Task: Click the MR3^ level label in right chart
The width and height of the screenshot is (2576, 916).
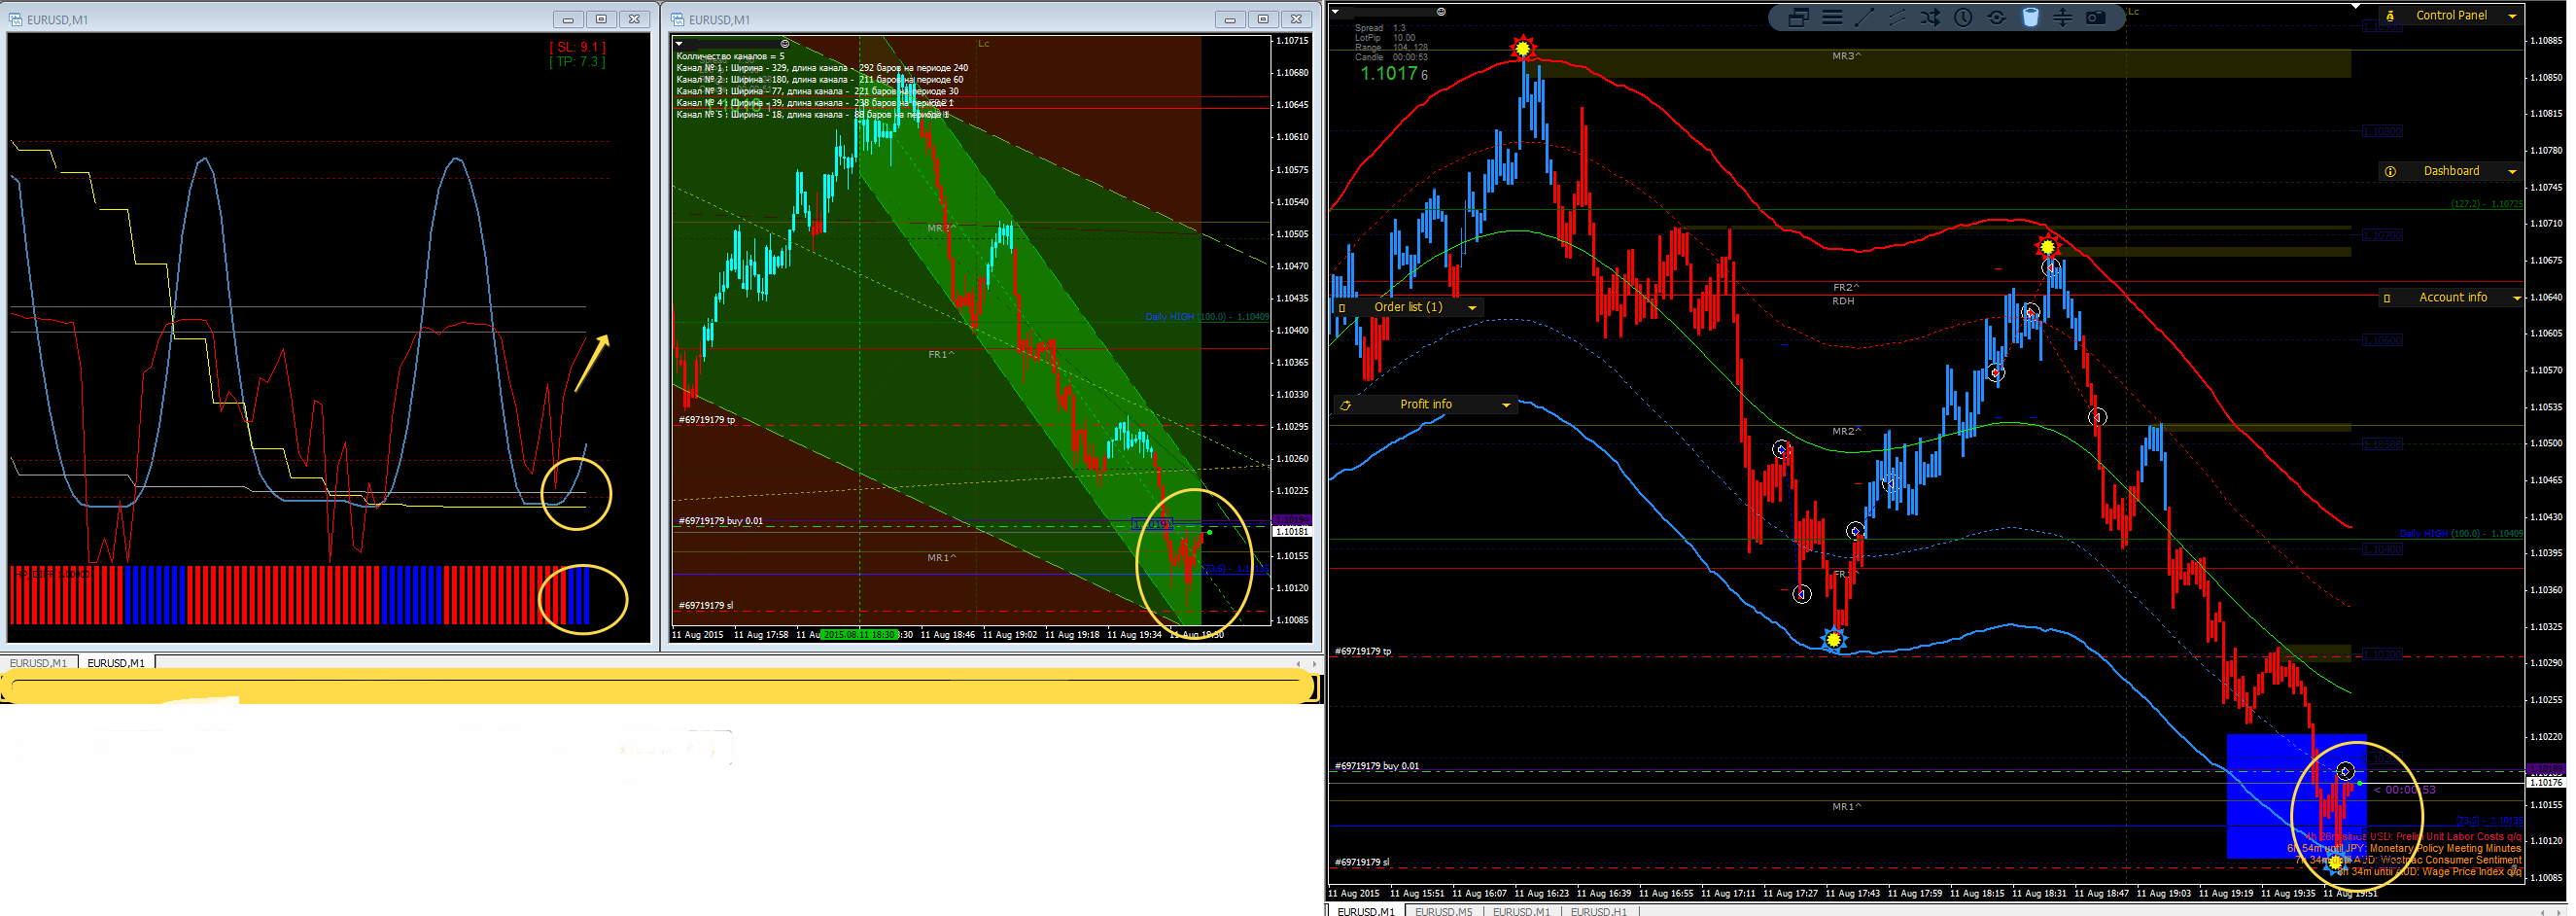Action: coord(1846,57)
